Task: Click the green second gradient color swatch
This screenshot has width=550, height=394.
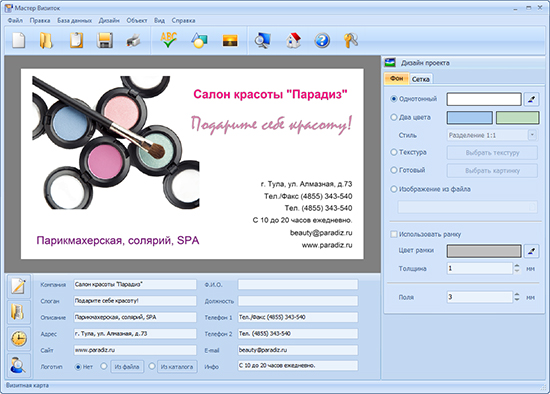Action: [517, 118]
